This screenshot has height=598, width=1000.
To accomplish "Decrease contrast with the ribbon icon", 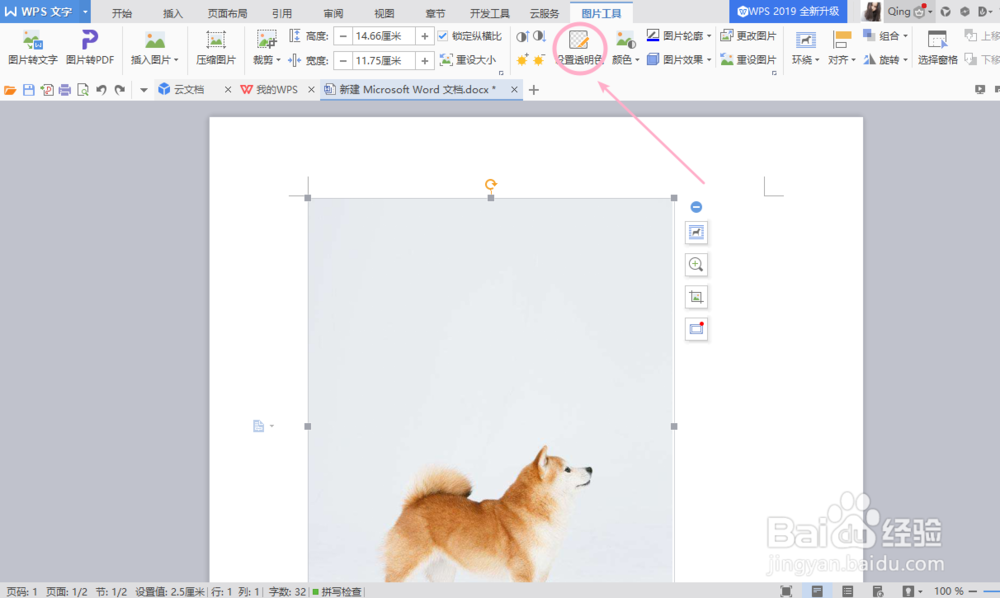I will [540, 36].
